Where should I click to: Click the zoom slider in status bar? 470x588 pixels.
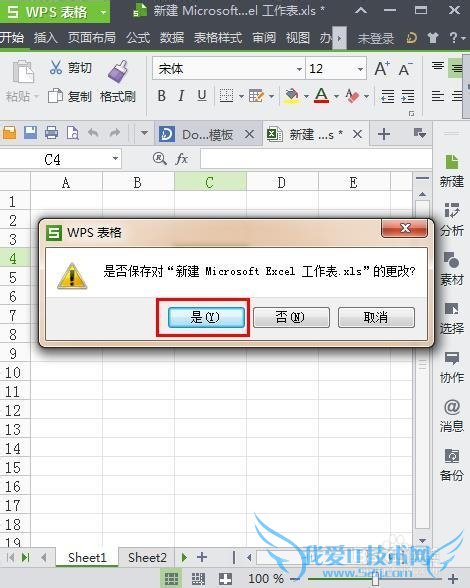click(374, 579)
